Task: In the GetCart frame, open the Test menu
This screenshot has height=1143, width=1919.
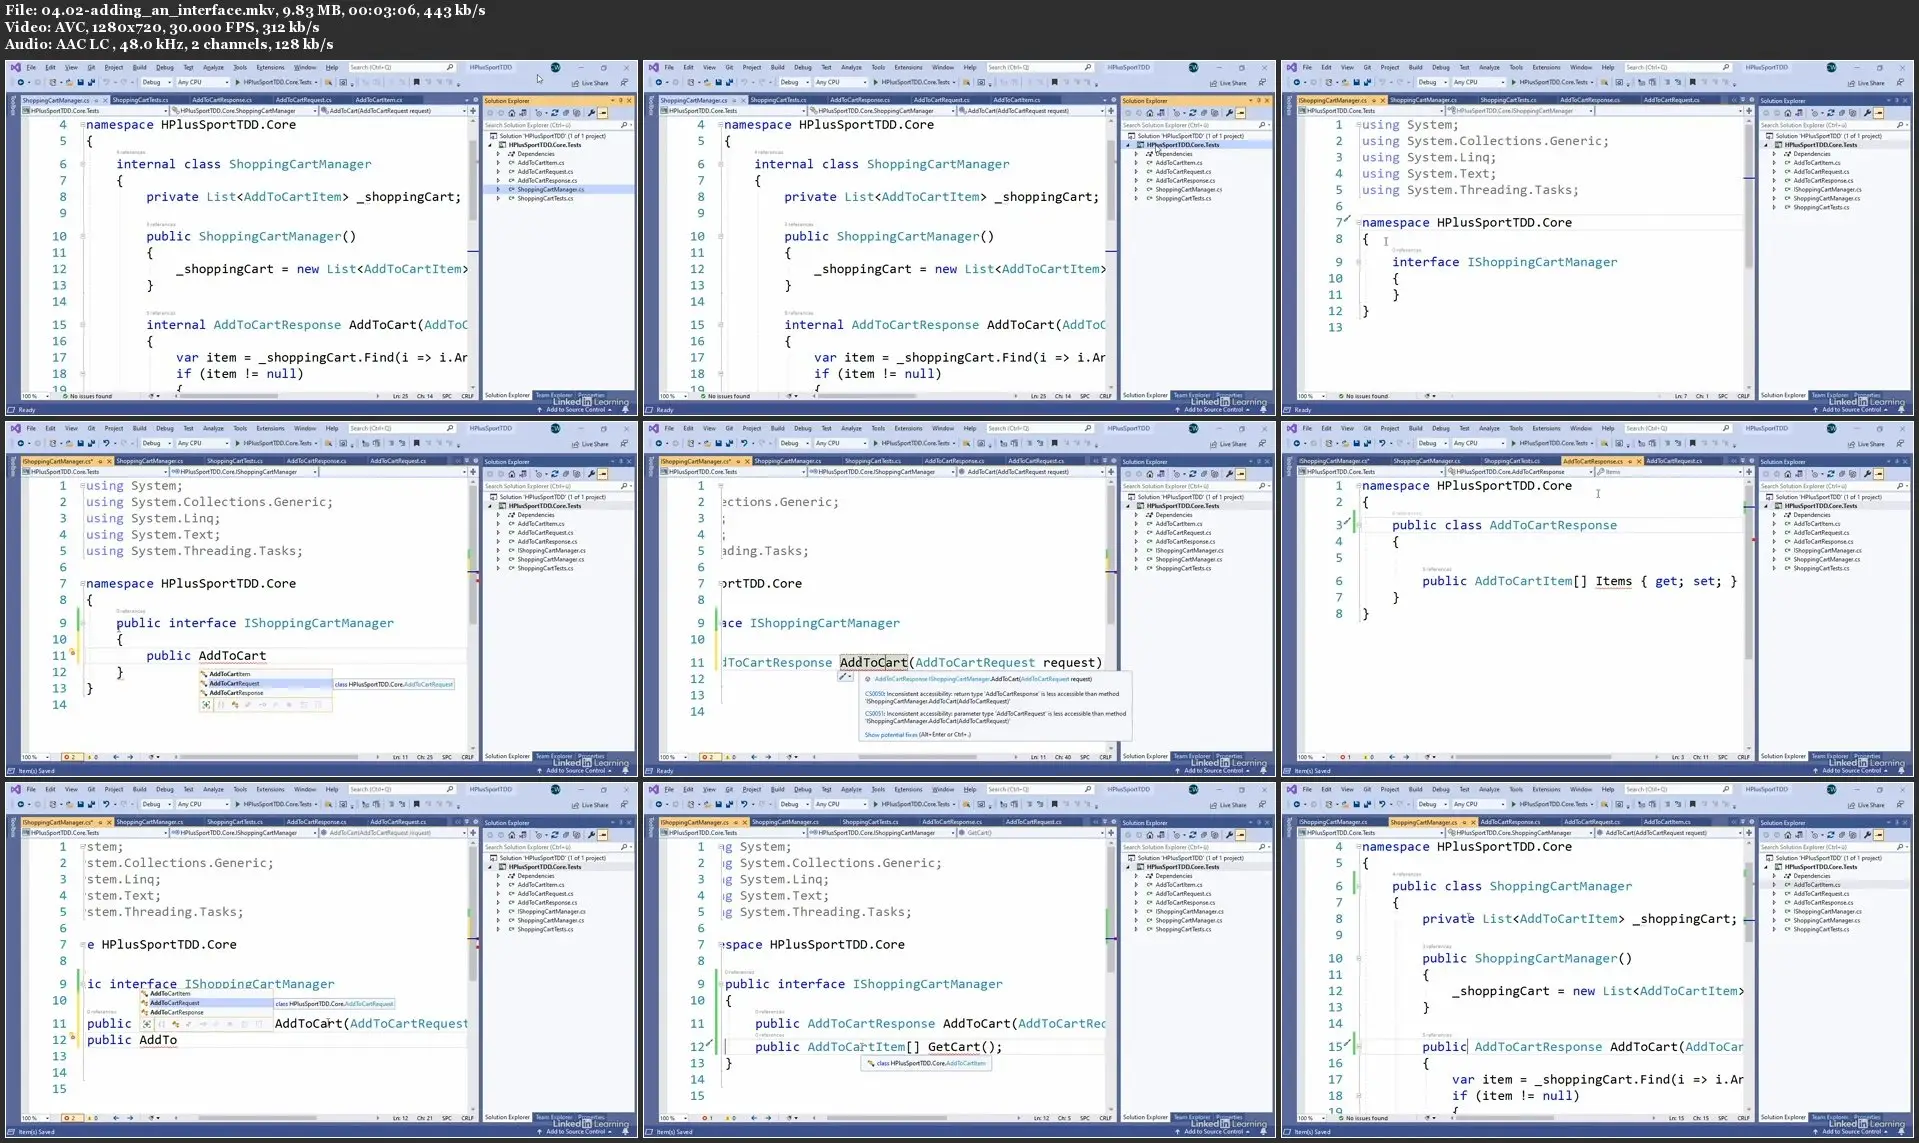Action: coord(826,789)
